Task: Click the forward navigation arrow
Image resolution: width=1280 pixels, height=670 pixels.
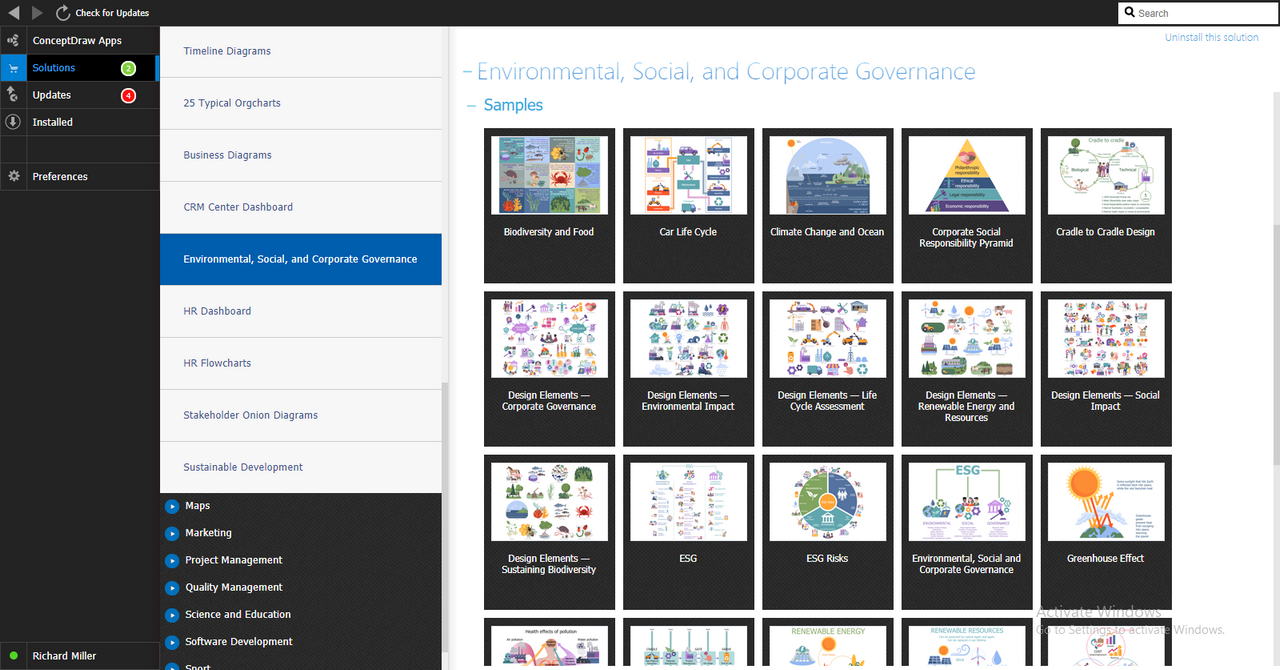Action: coord(37,13)
